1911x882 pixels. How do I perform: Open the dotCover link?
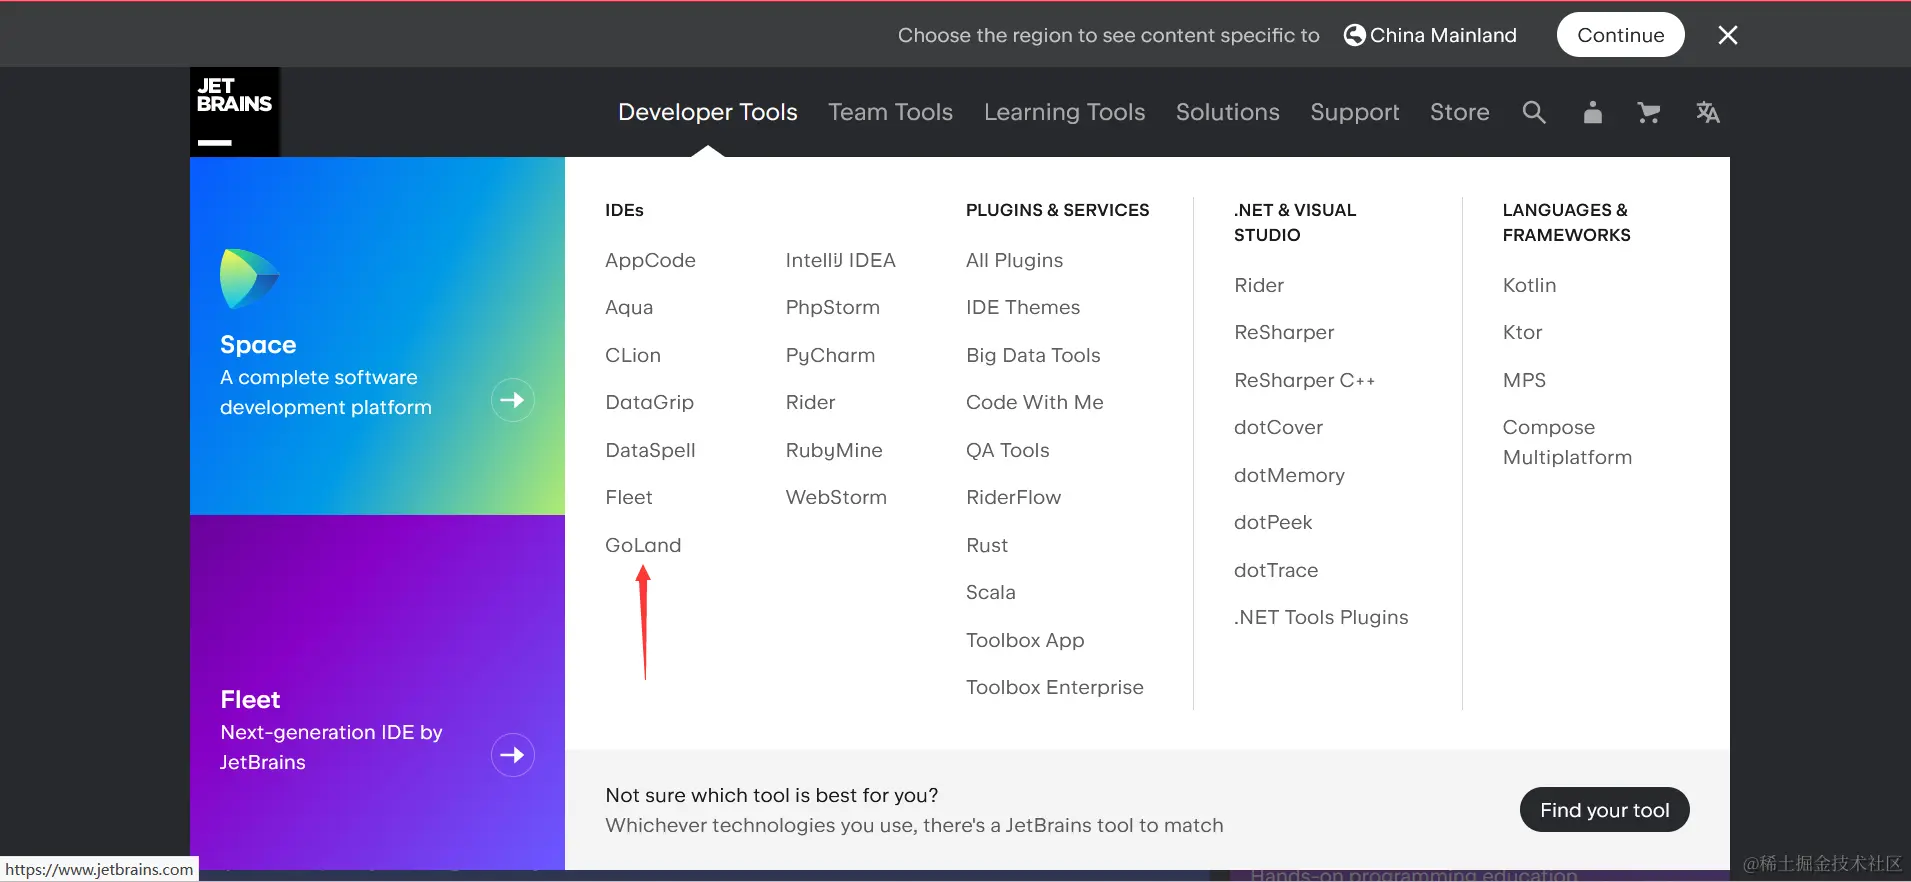coord(1278,427)
